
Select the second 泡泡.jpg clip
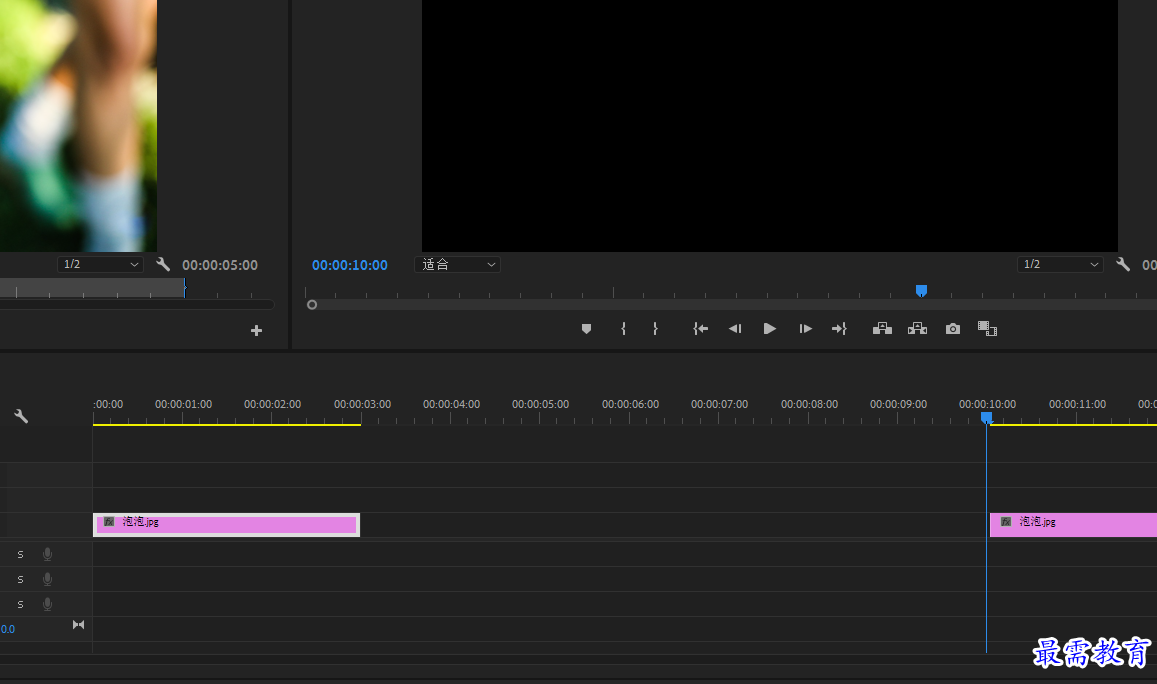pyautogui.click(x=1073, y=525)
